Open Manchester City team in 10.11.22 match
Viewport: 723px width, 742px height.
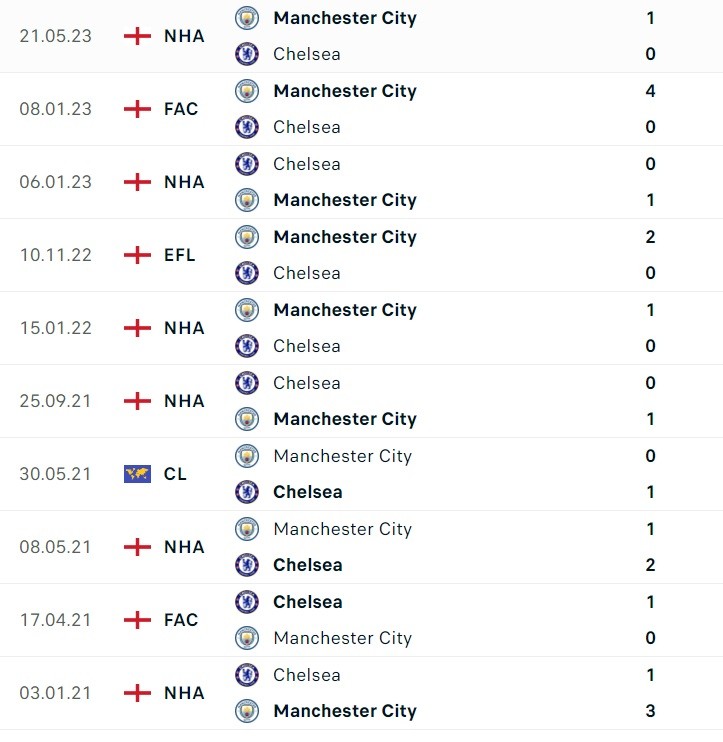[344, 237]
